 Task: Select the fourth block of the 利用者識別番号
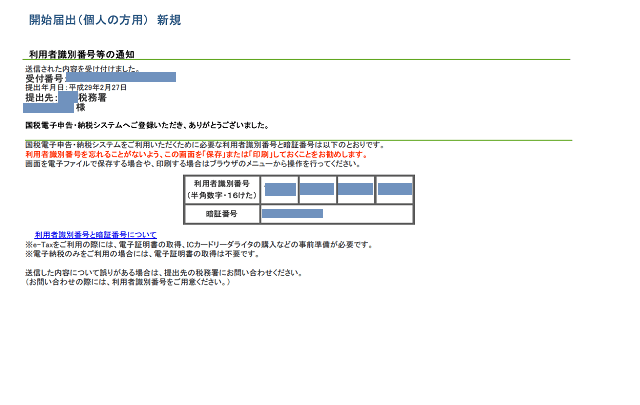[x=394, y=189]
